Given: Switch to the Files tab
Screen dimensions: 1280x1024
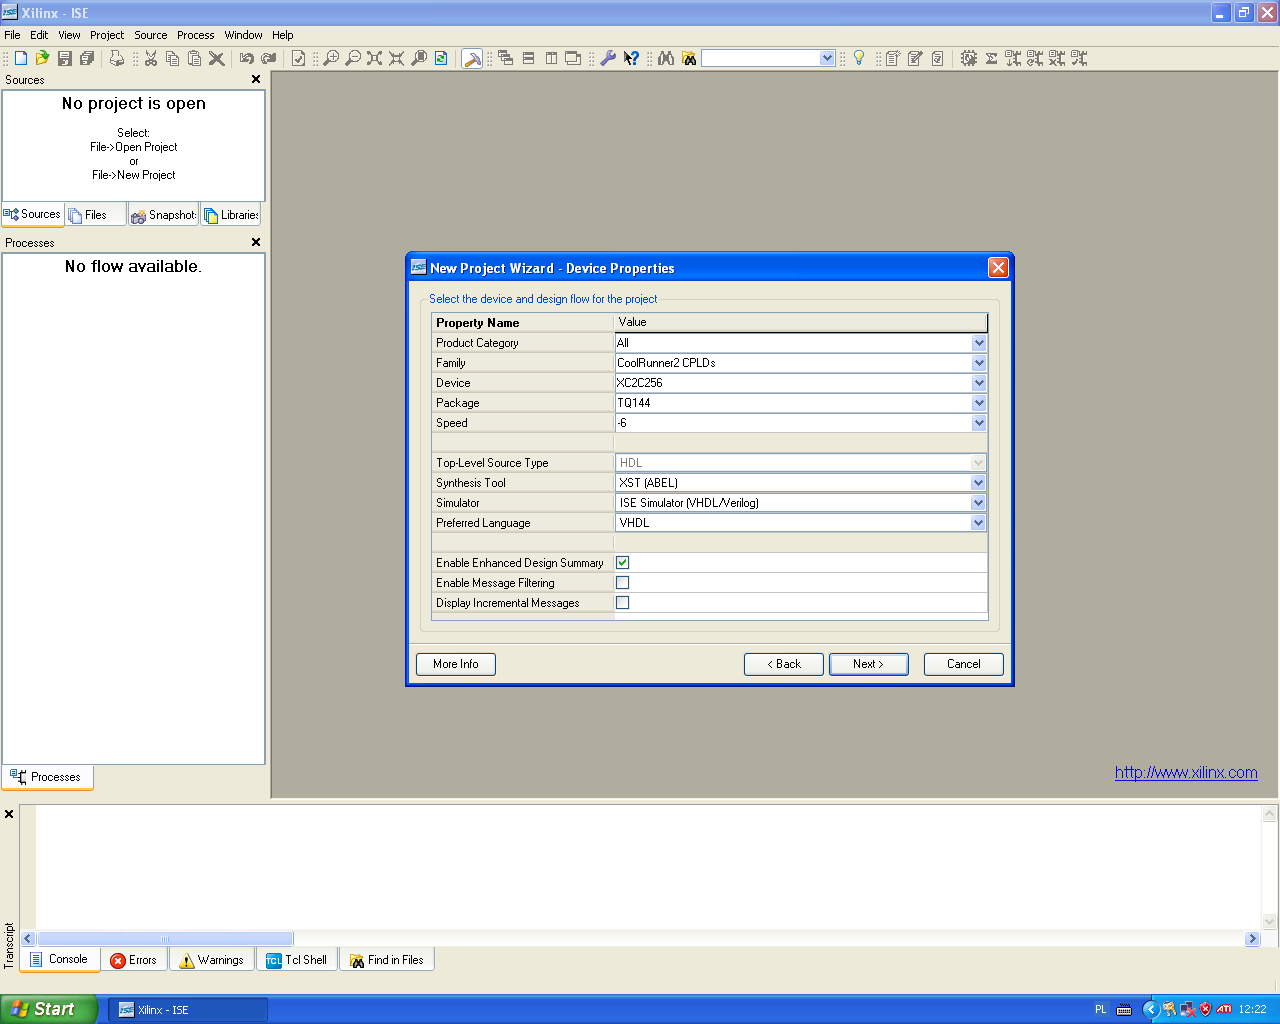Looking at the screenshot, I should [x=96, y=215].
